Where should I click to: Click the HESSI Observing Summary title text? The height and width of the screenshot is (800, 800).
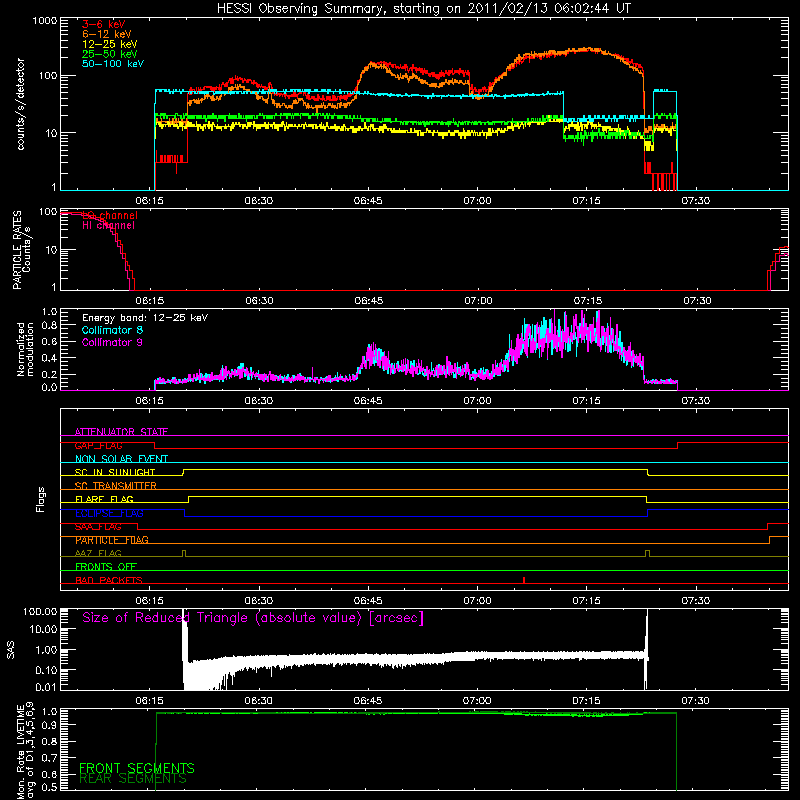tap(423, 9)
